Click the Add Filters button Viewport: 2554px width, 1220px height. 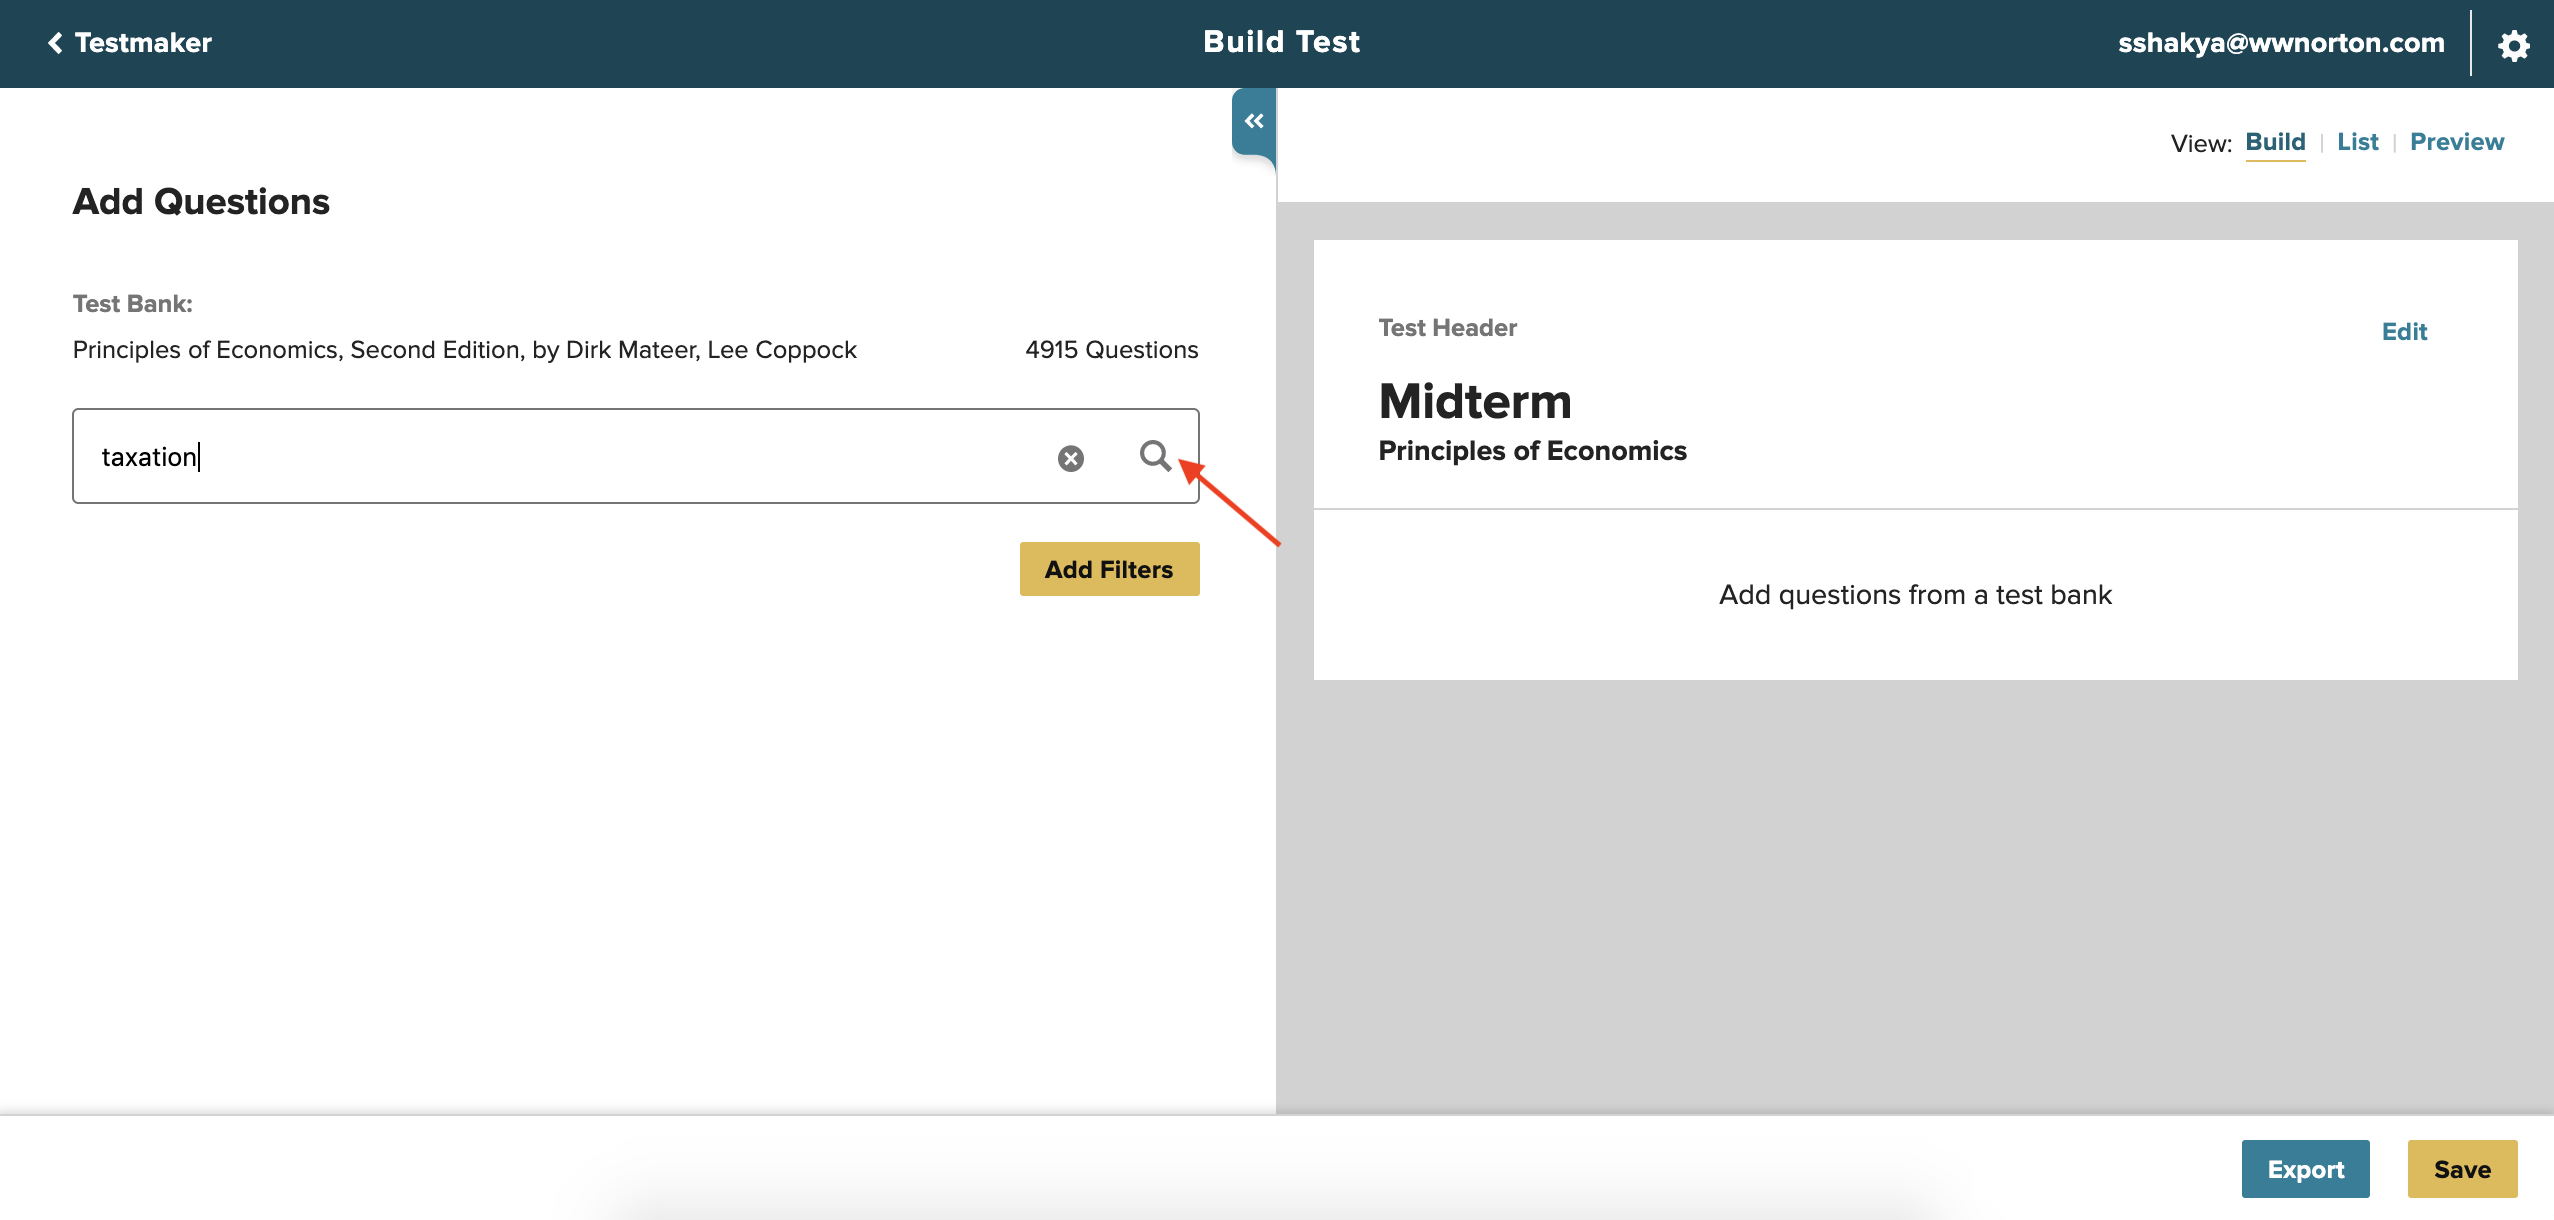tap(1109, 569)
